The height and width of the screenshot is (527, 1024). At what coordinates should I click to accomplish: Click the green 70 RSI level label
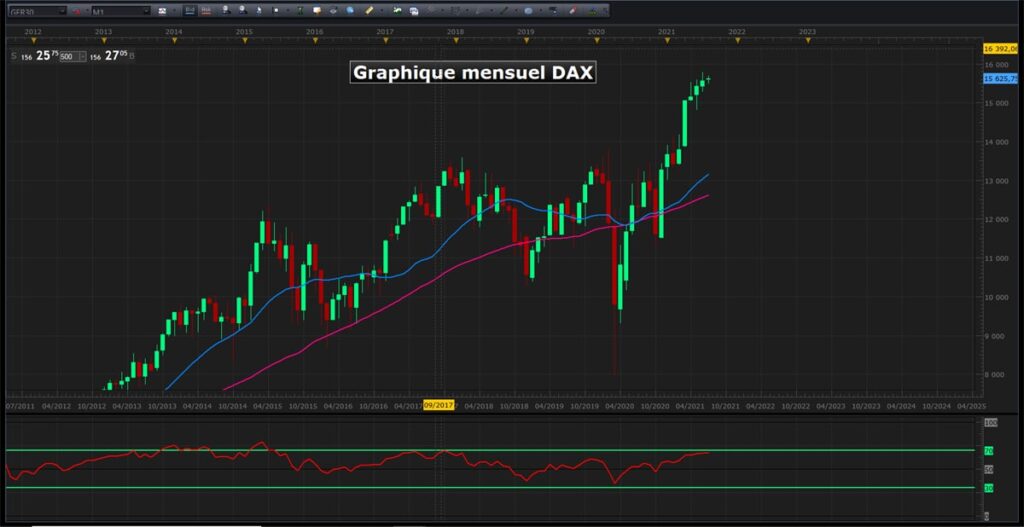pyautogui.click(x=989, y=451)
